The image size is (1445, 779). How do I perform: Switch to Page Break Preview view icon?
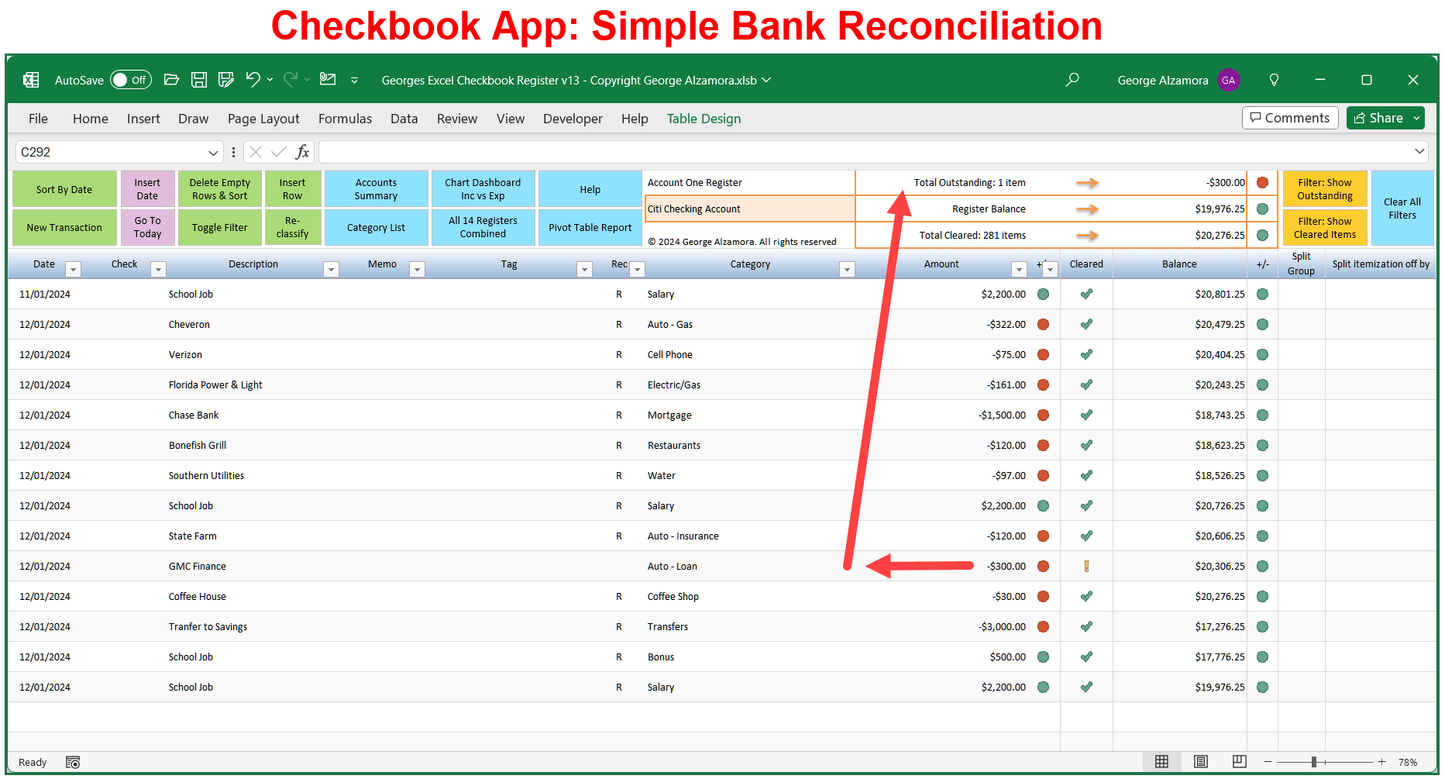point(1240,762)
